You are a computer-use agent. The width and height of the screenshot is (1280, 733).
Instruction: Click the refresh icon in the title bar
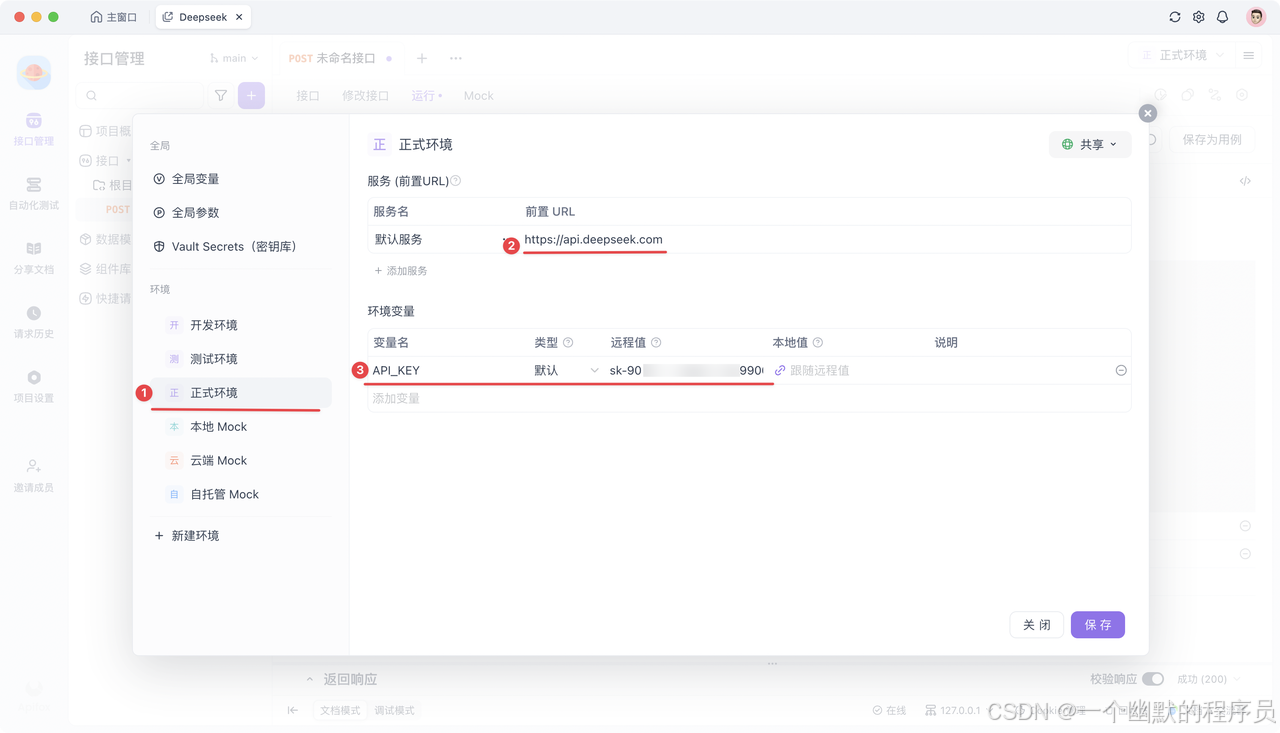click(1175, 17)
